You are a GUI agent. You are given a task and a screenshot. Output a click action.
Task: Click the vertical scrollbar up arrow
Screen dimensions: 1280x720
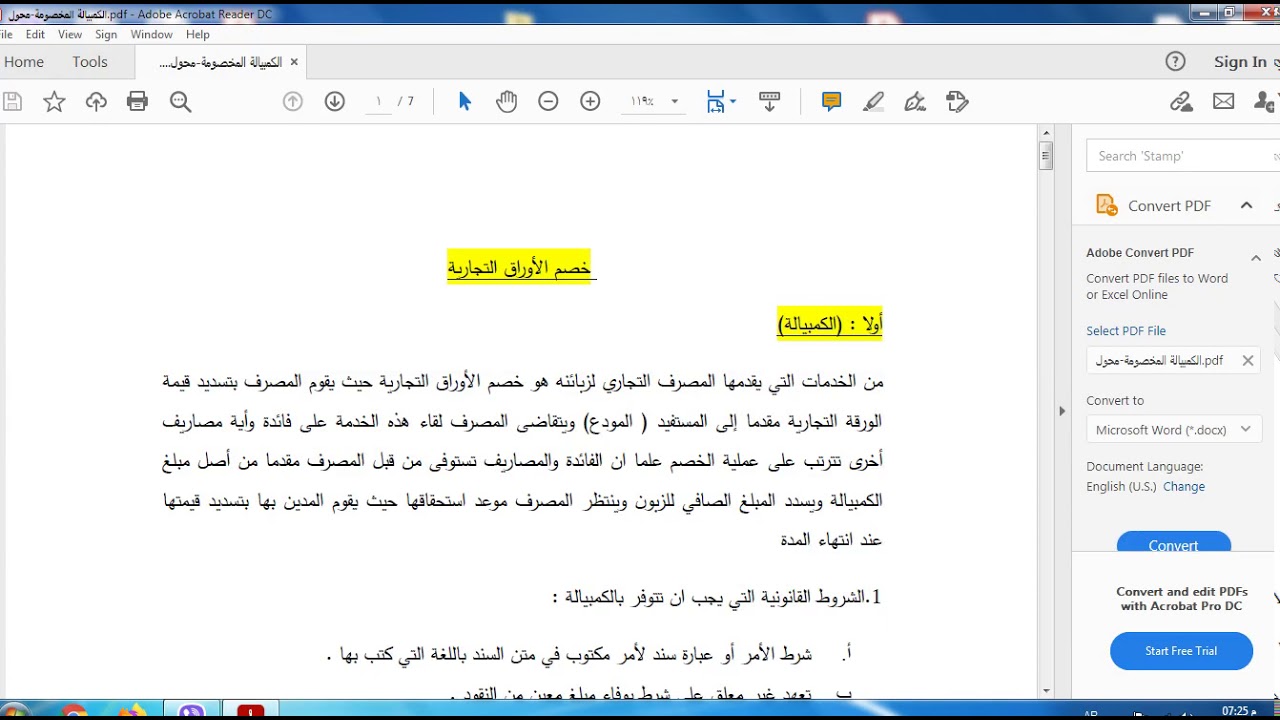(1046, 133)
